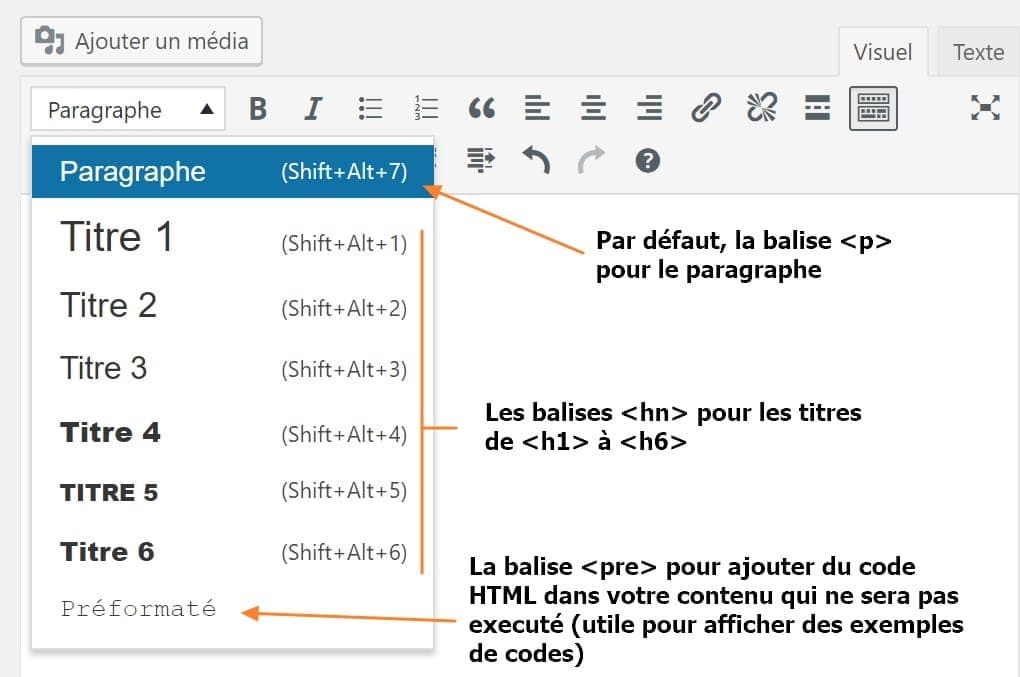Open the Paragraphe format dropdown
The height and width of the screenshot is (677, 1020).
pos(127,110)
